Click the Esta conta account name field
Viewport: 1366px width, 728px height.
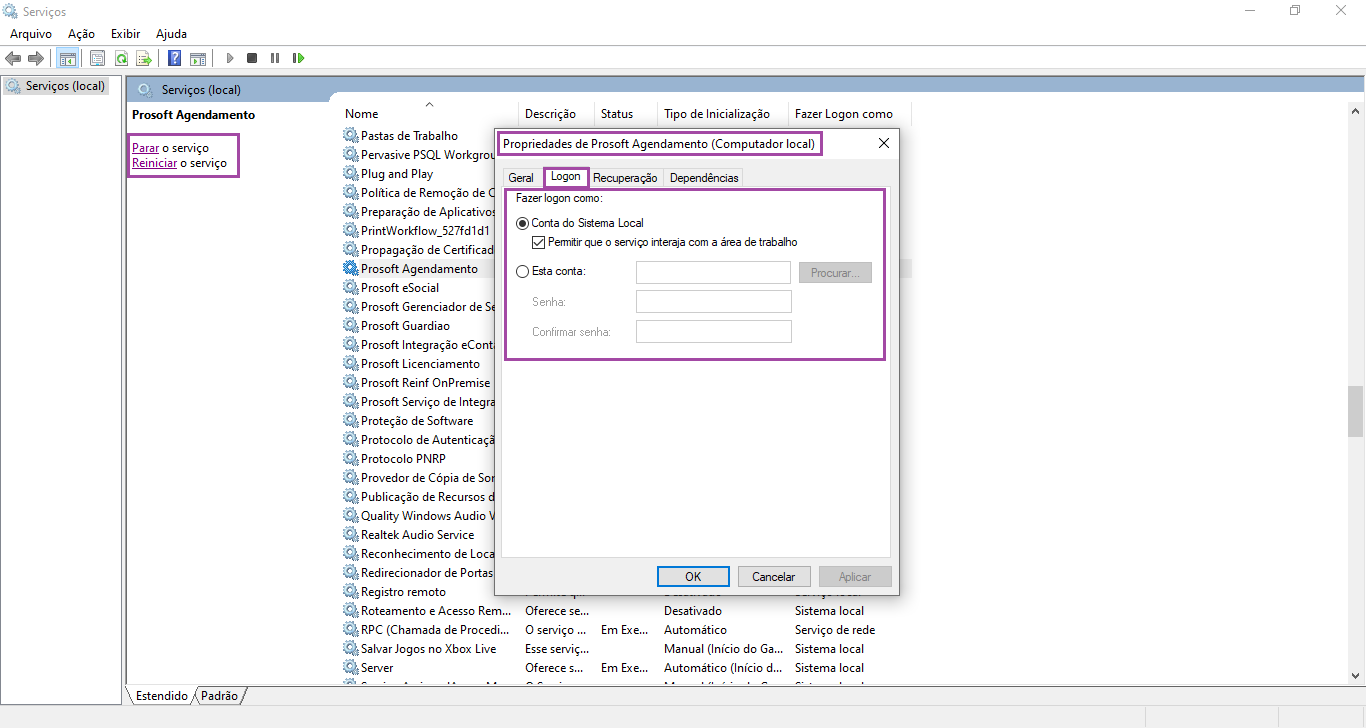point(714,273)
